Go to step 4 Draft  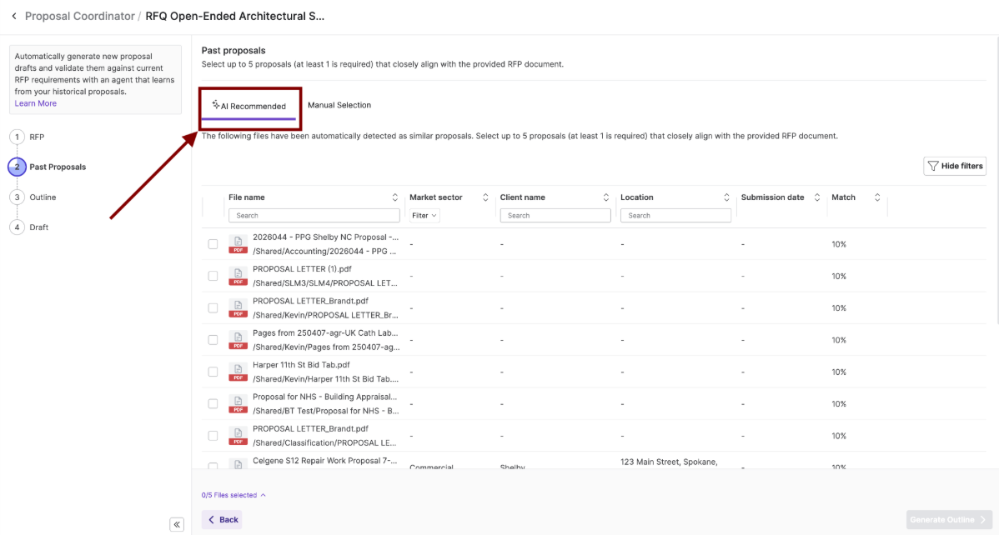pyautogui.click(x=29, y=227)
